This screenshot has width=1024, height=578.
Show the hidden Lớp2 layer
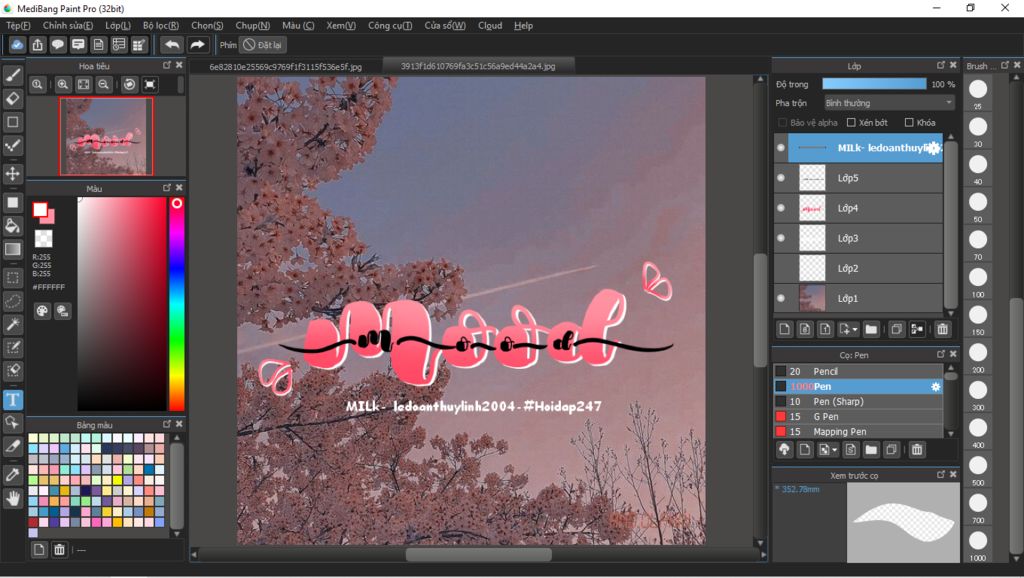(780, 268)
